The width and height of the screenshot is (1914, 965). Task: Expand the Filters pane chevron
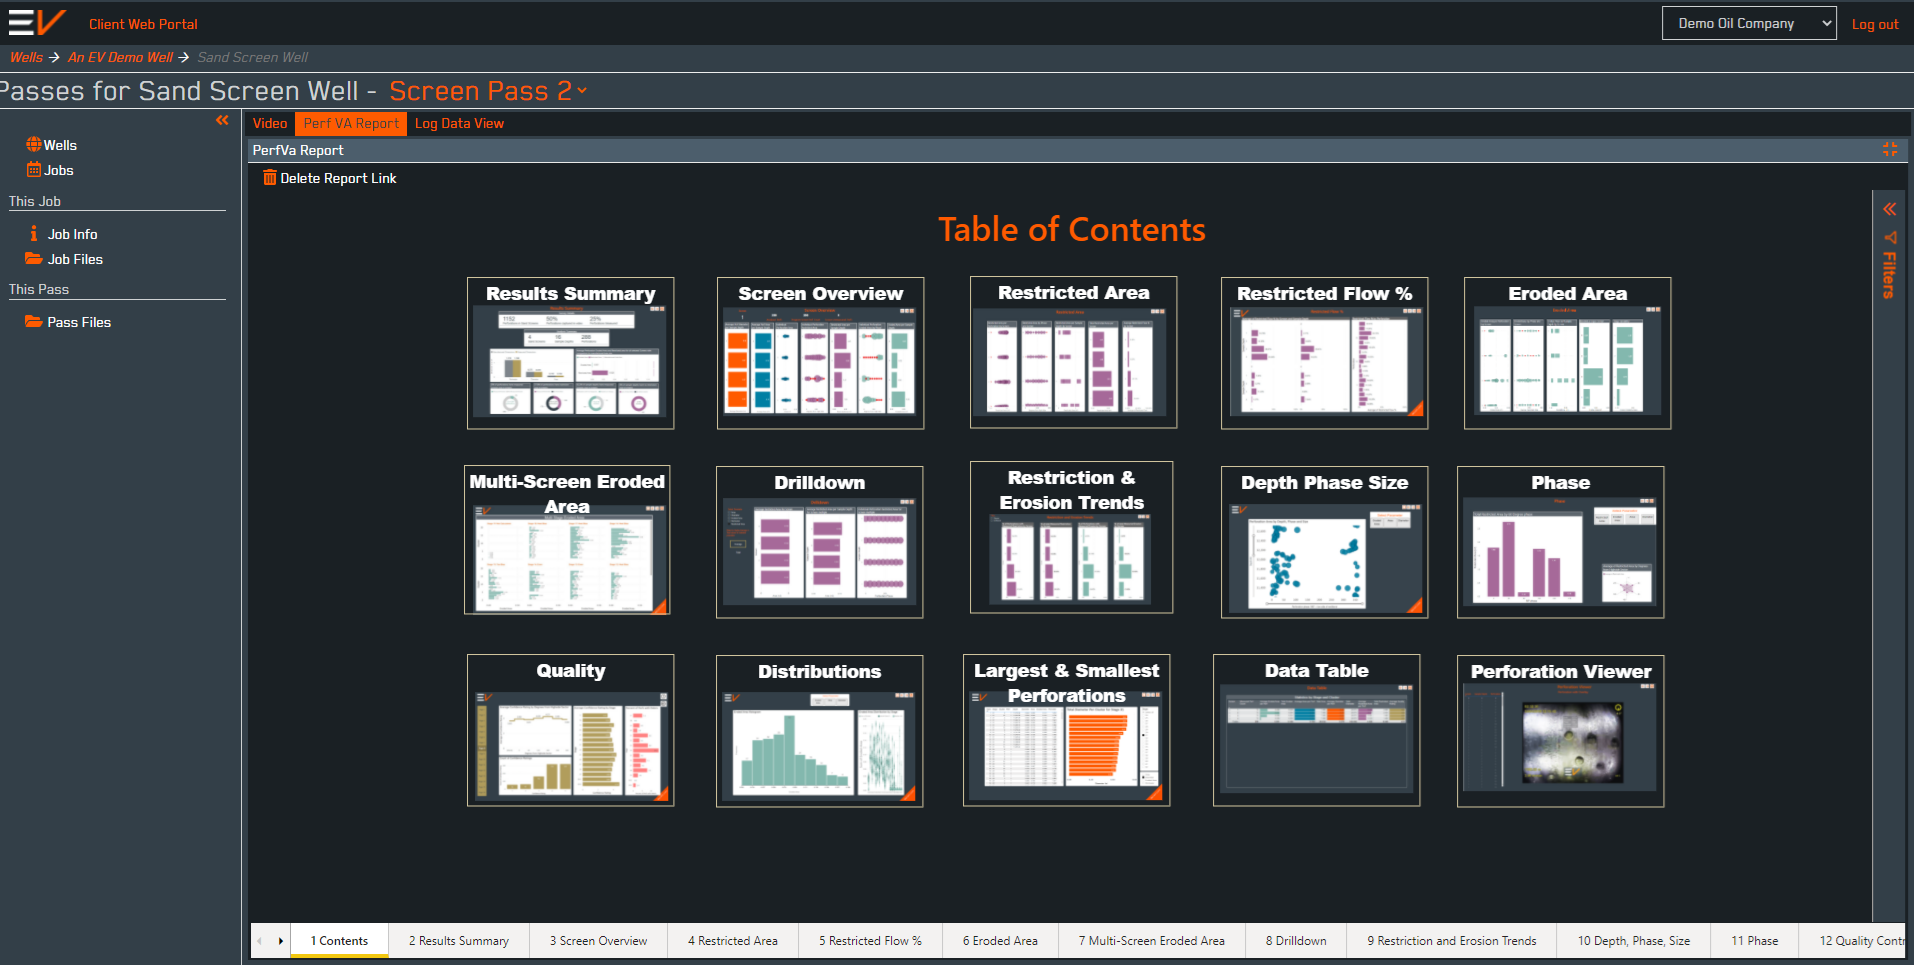1889,210
